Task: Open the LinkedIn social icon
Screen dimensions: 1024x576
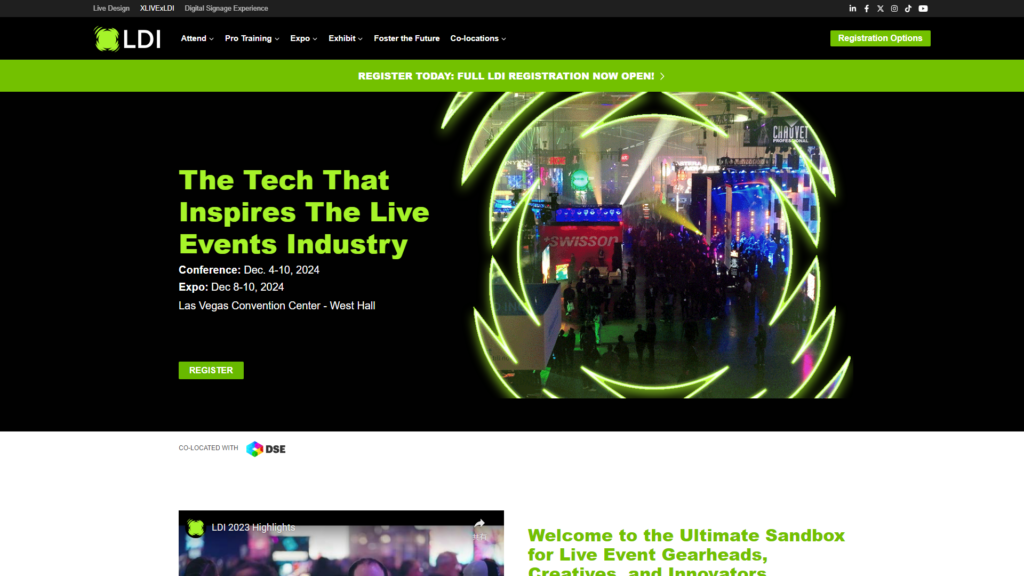Action: [852, 8]
